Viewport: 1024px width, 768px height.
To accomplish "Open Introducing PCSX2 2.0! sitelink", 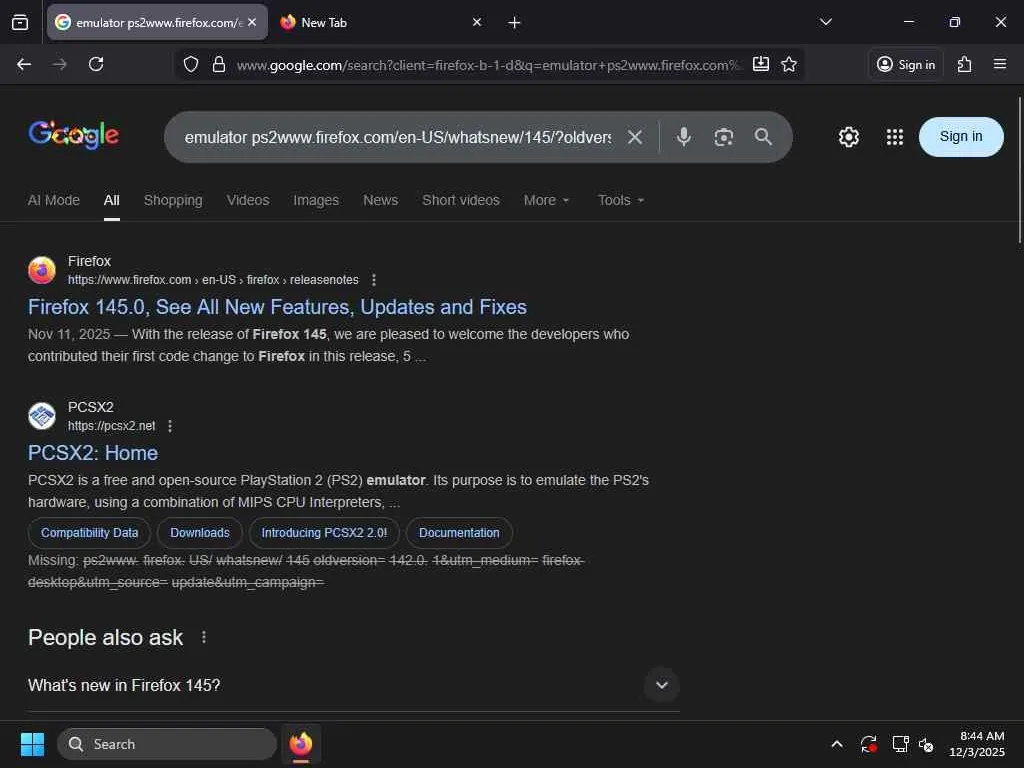I will pos(324,533).
